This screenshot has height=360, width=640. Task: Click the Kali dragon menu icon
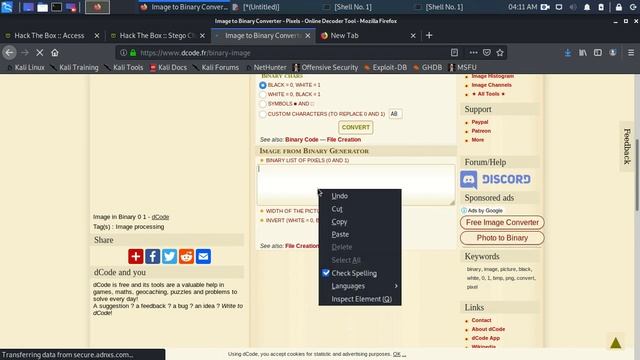(x=7, y=7)
